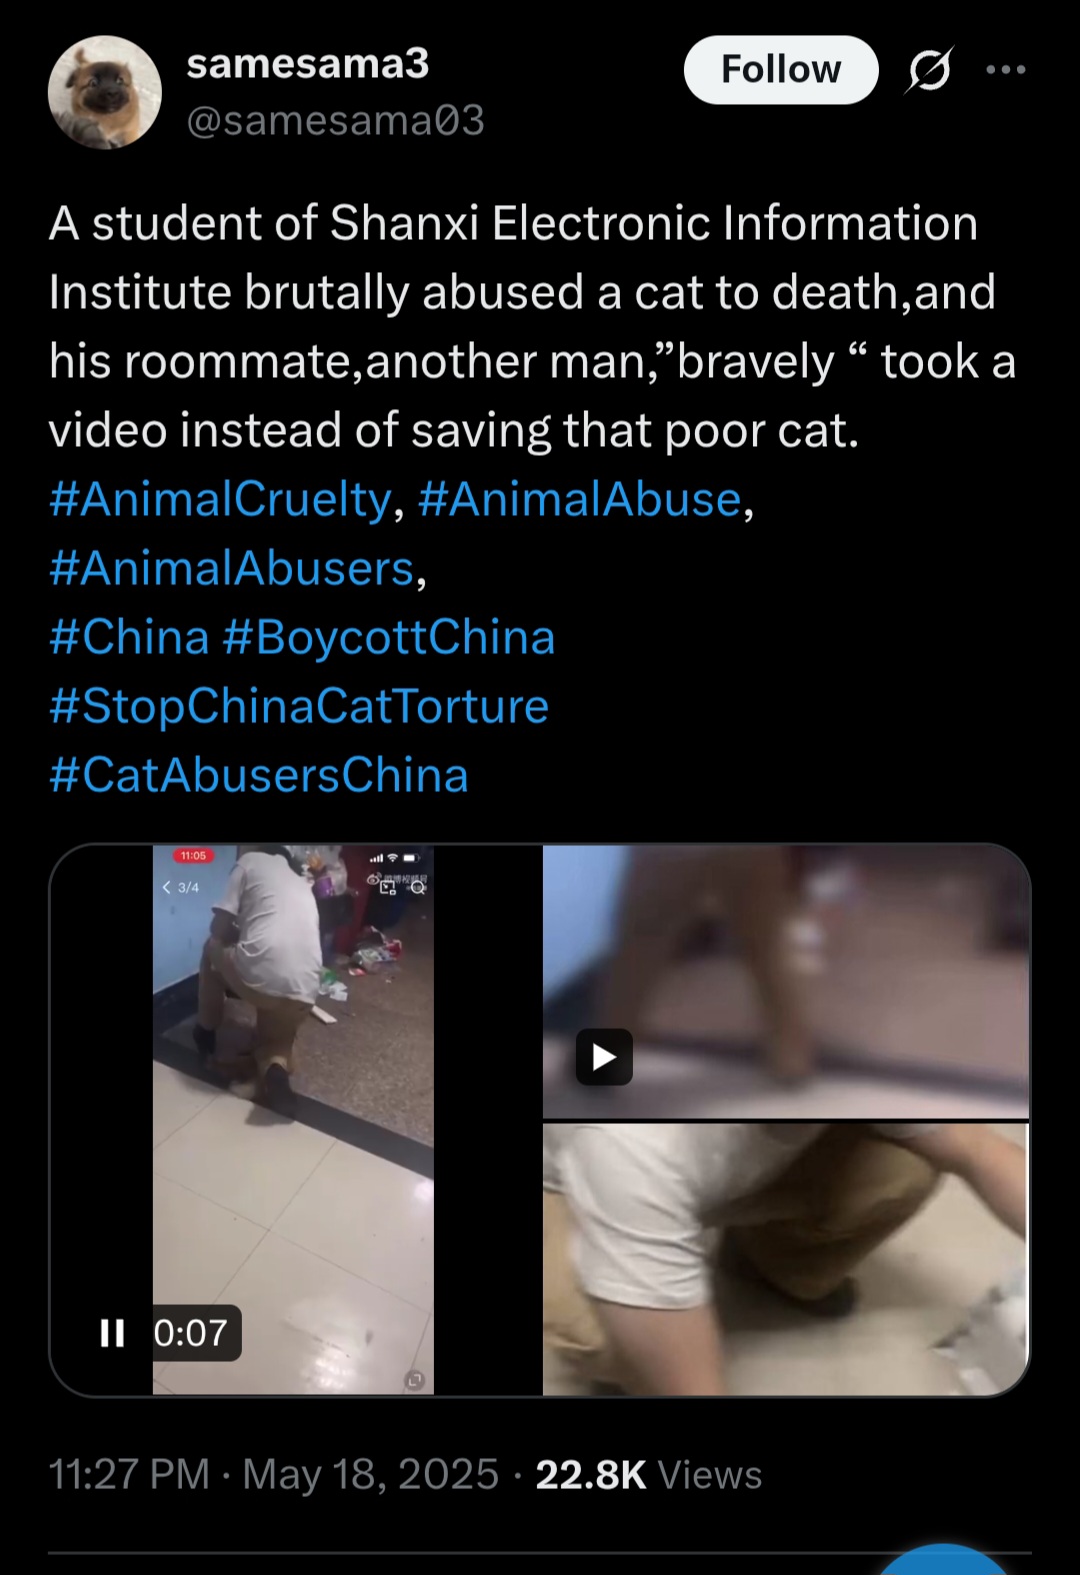Play the top-right video thumbnail
The image size is (1080, 1575).
click(604, 1057)
